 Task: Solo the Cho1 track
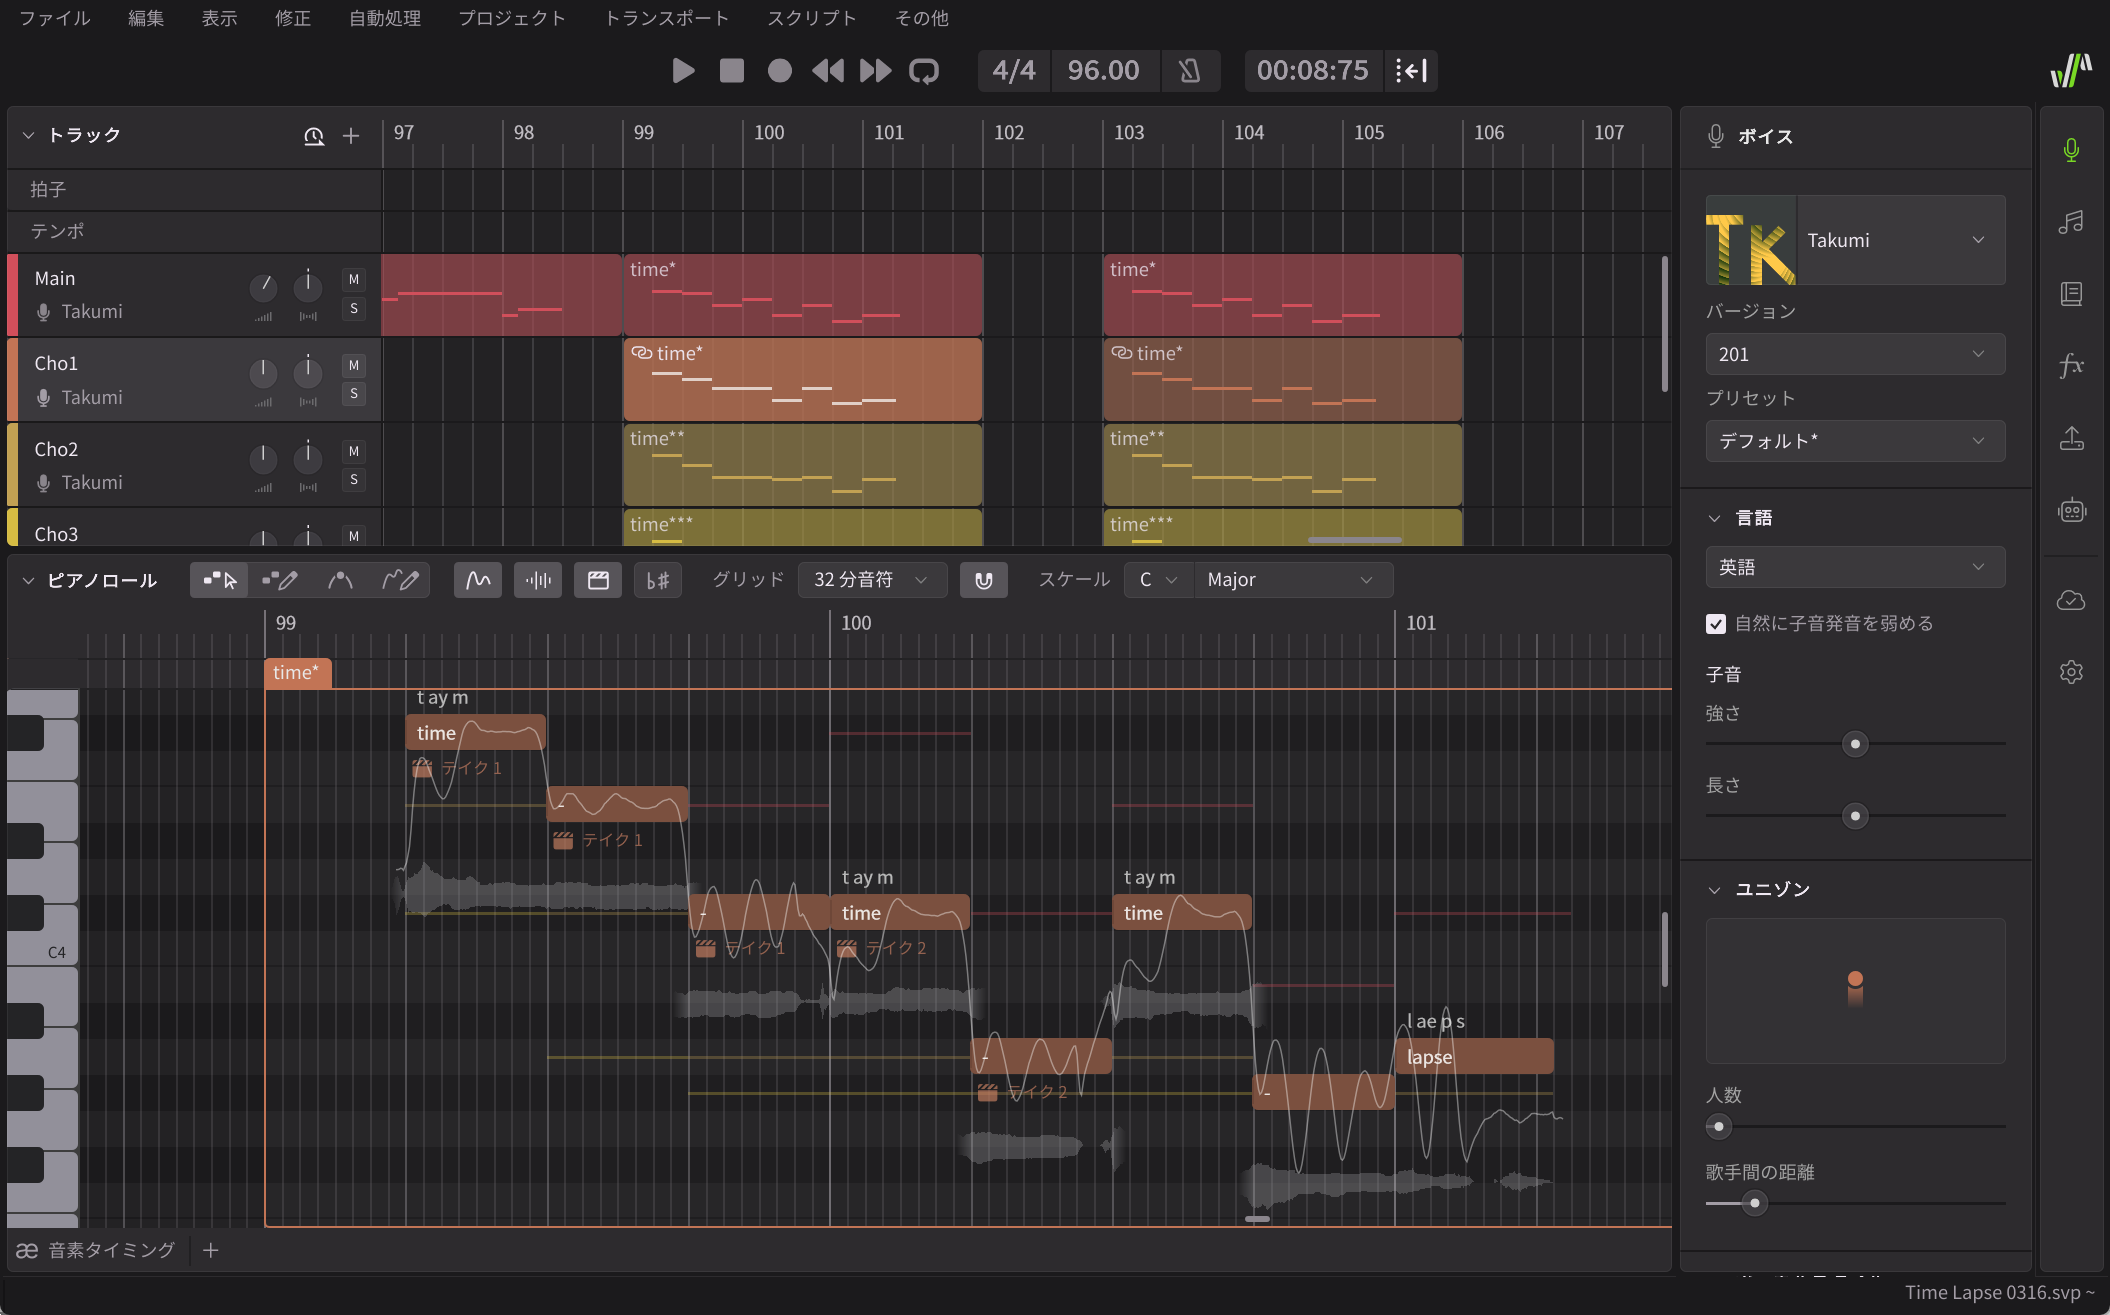click(353, 394)
